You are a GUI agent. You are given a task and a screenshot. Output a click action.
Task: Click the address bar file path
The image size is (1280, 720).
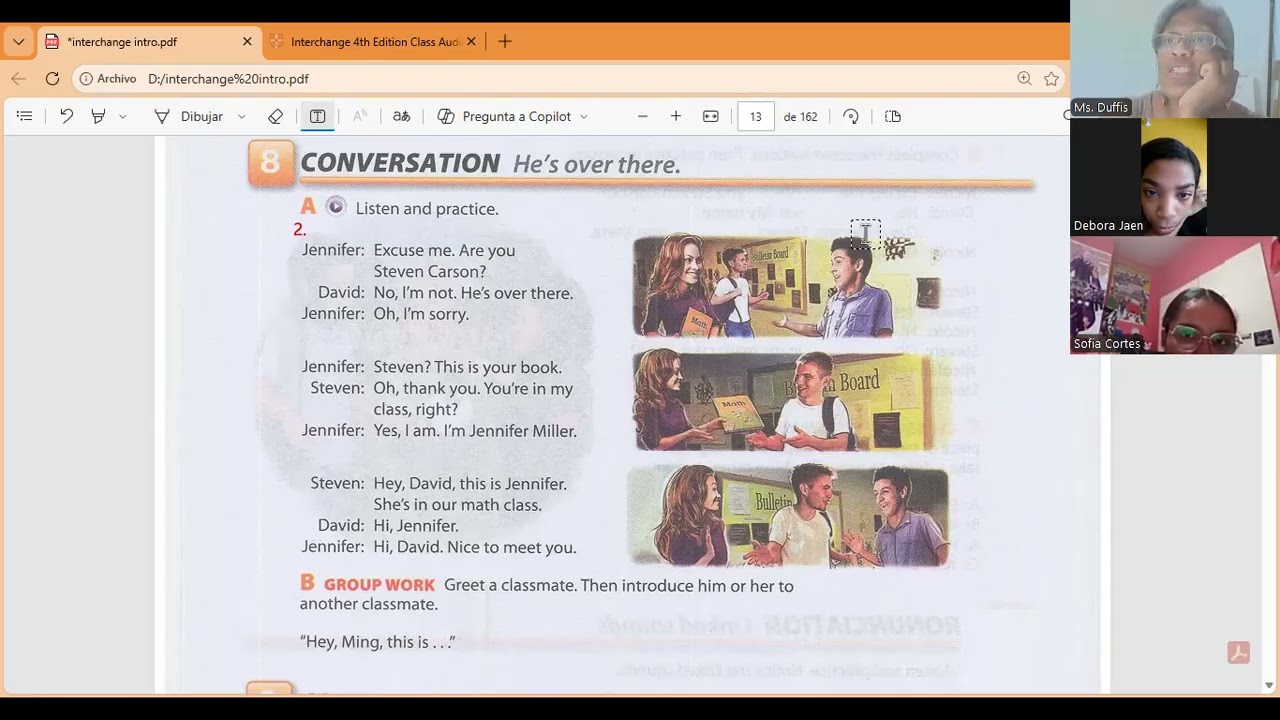(x=228, y=79)
